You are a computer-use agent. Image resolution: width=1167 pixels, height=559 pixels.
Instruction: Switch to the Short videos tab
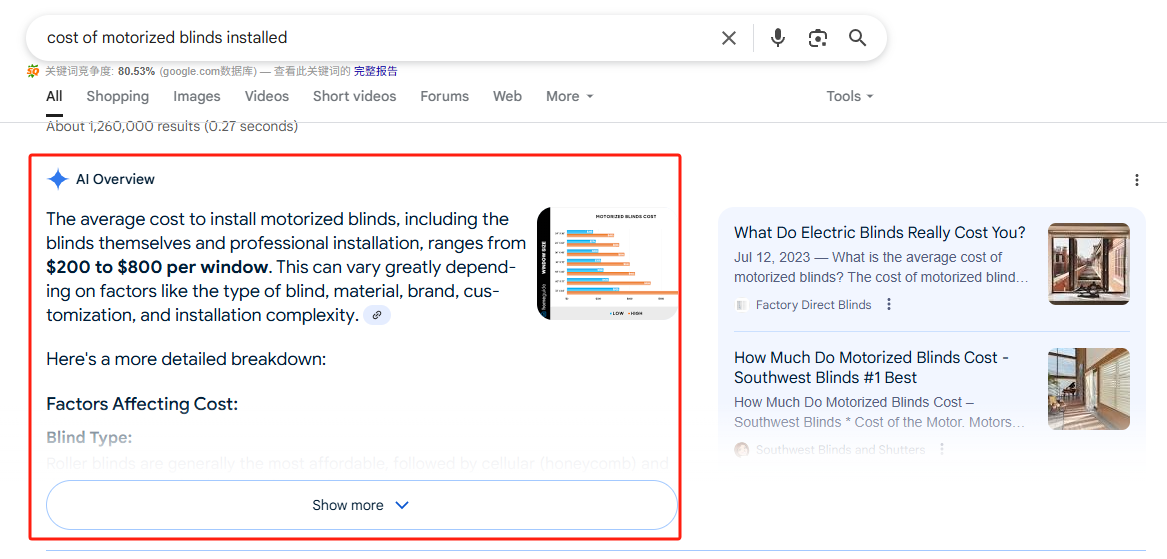pos(354,96)
